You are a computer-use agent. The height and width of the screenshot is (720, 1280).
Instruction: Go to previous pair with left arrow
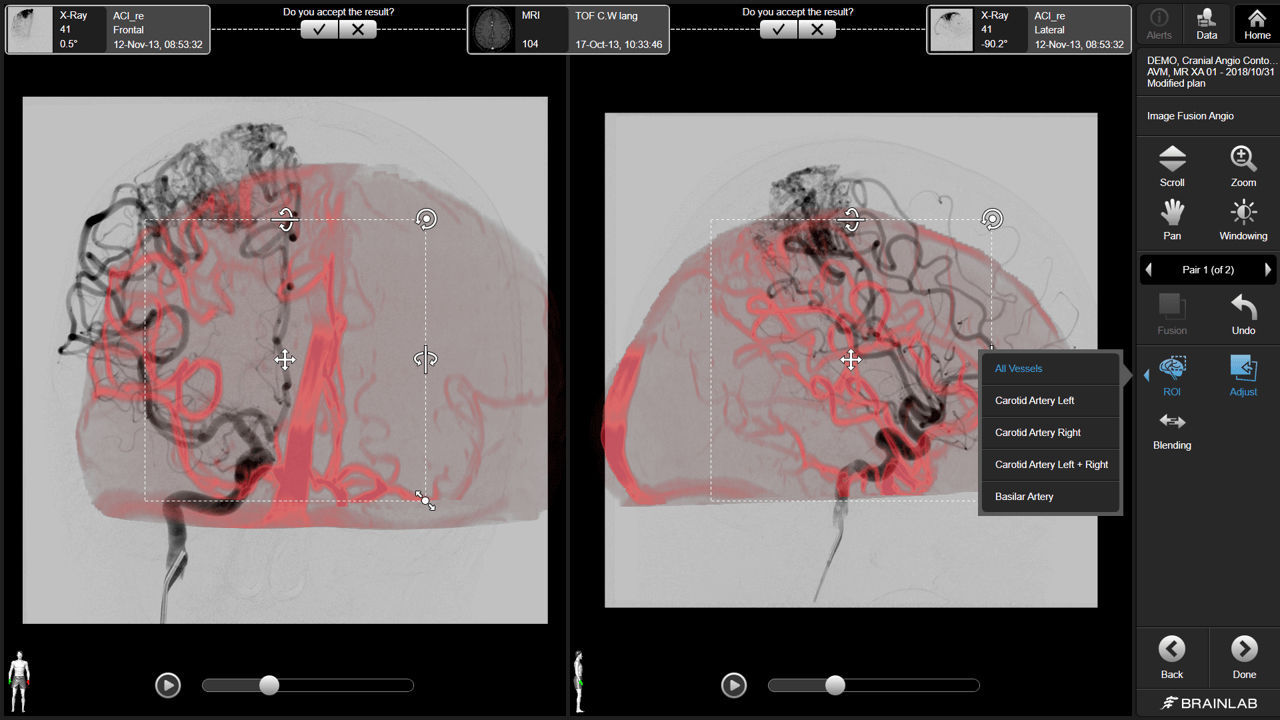1148,269
